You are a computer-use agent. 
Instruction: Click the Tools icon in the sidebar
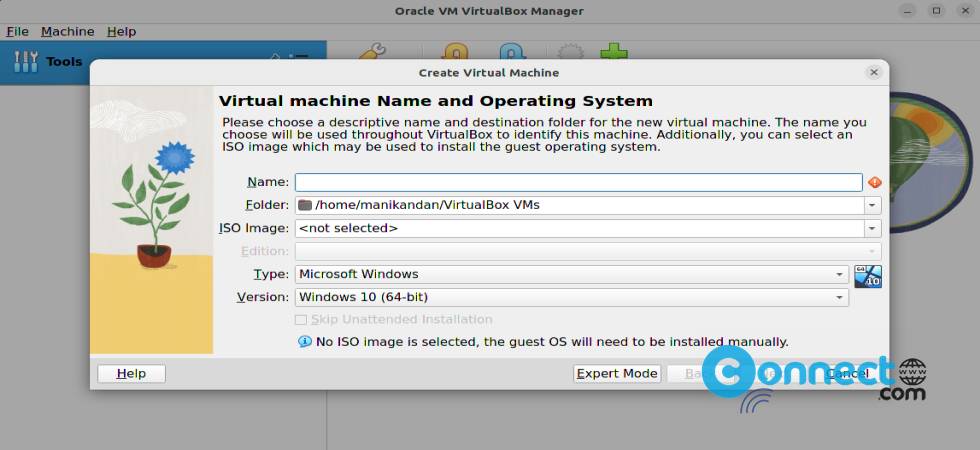pos(25,62)
